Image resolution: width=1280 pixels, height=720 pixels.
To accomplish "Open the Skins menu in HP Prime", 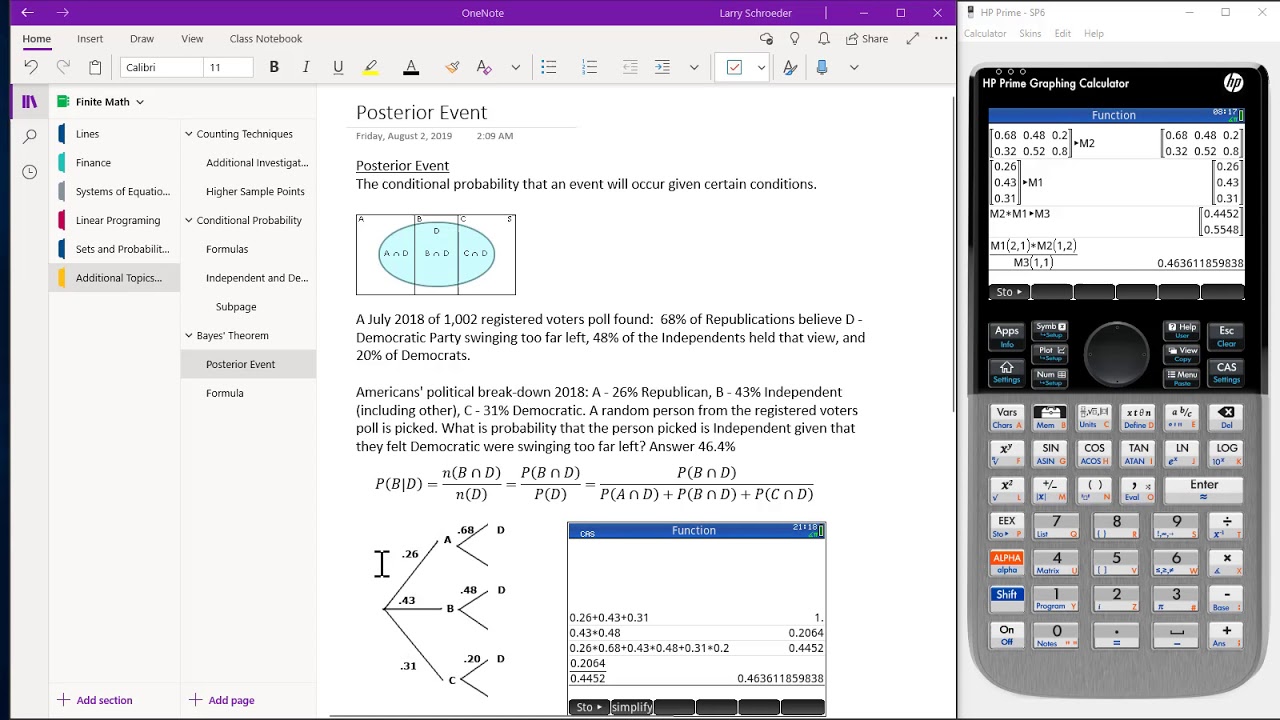I will [1030, 33].
